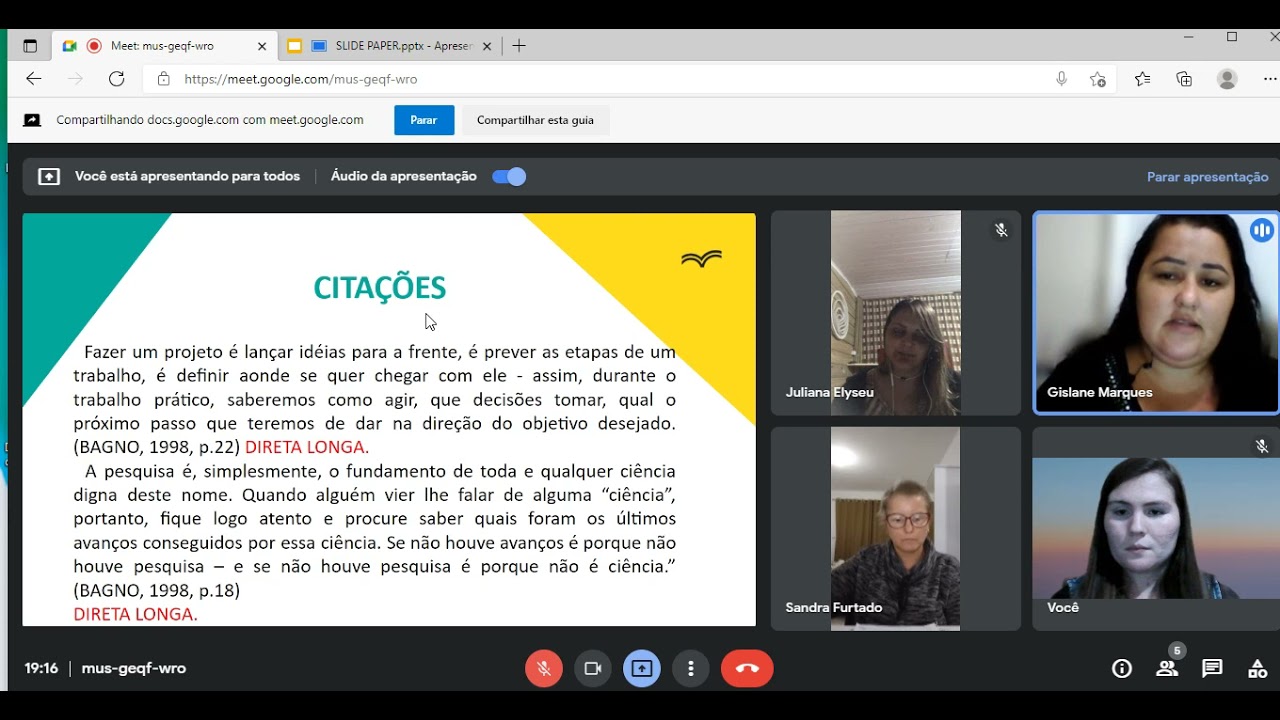Screen dimensions: 1280x720
Task: Click the presenting screen icon in banner
Action: [x=49, y=177]
